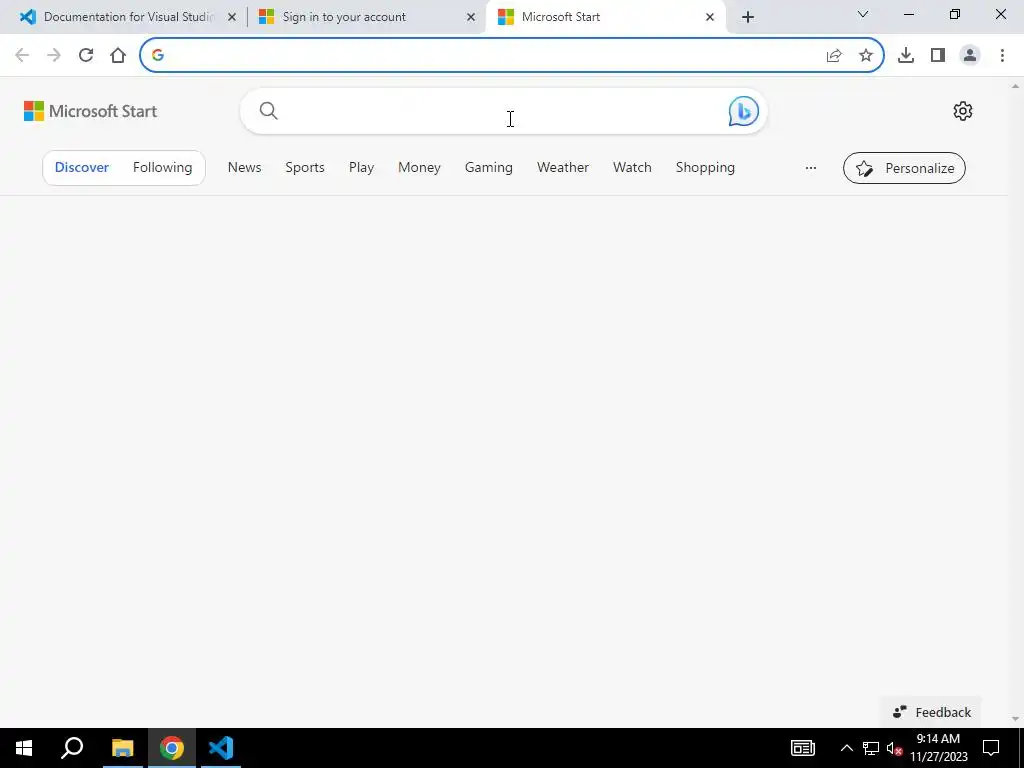Open the Windows Start menu
This screenshot has width=1024, height=768.
click(x=24, y=748)
